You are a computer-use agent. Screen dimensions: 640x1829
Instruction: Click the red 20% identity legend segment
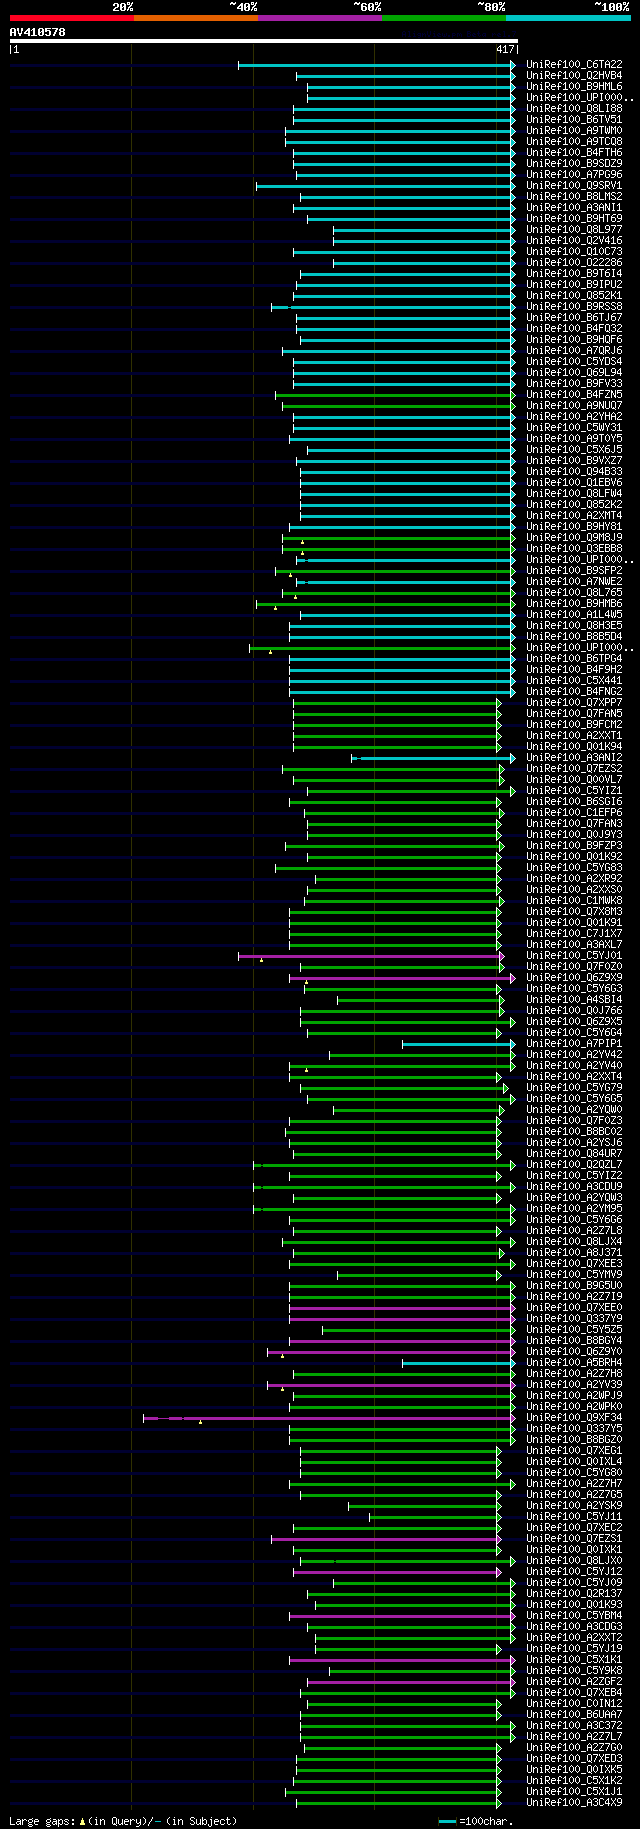(71, 18)
